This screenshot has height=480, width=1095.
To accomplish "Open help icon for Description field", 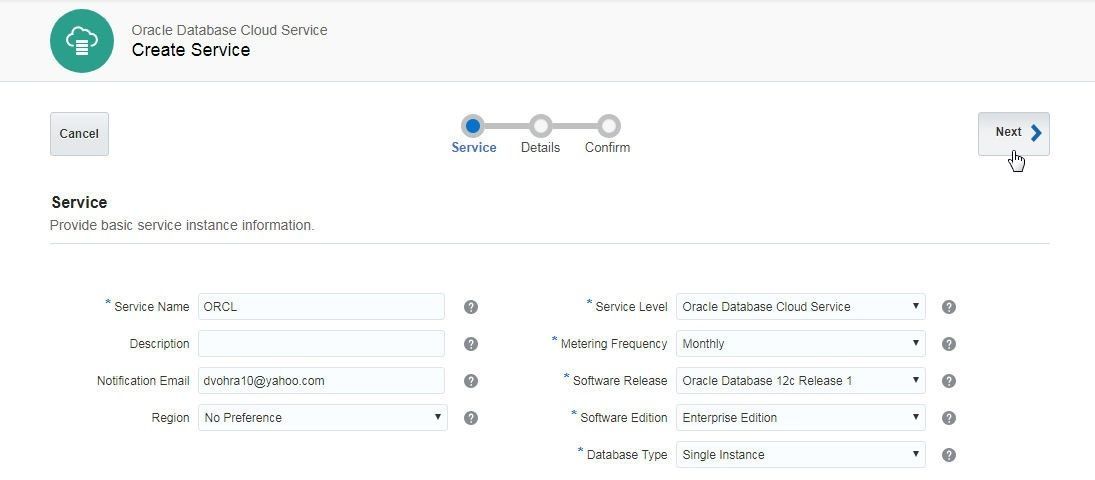I will pyautogui.click(x=471, y=344).
